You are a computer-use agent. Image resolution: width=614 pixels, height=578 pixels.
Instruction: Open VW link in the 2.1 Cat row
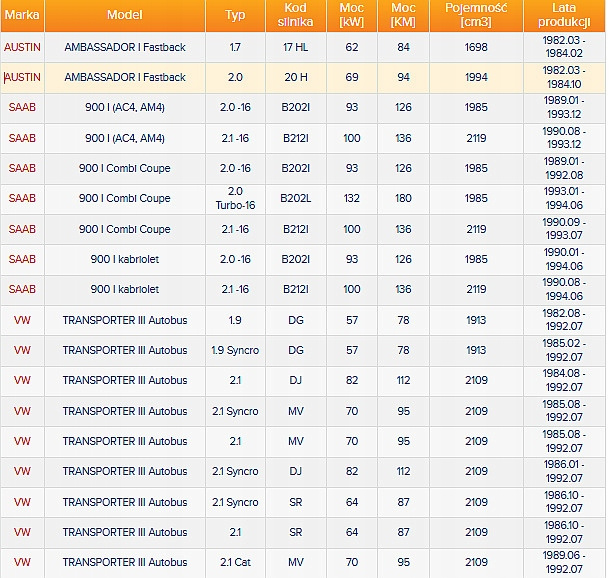pyautogui.click(x=22, y=562)
